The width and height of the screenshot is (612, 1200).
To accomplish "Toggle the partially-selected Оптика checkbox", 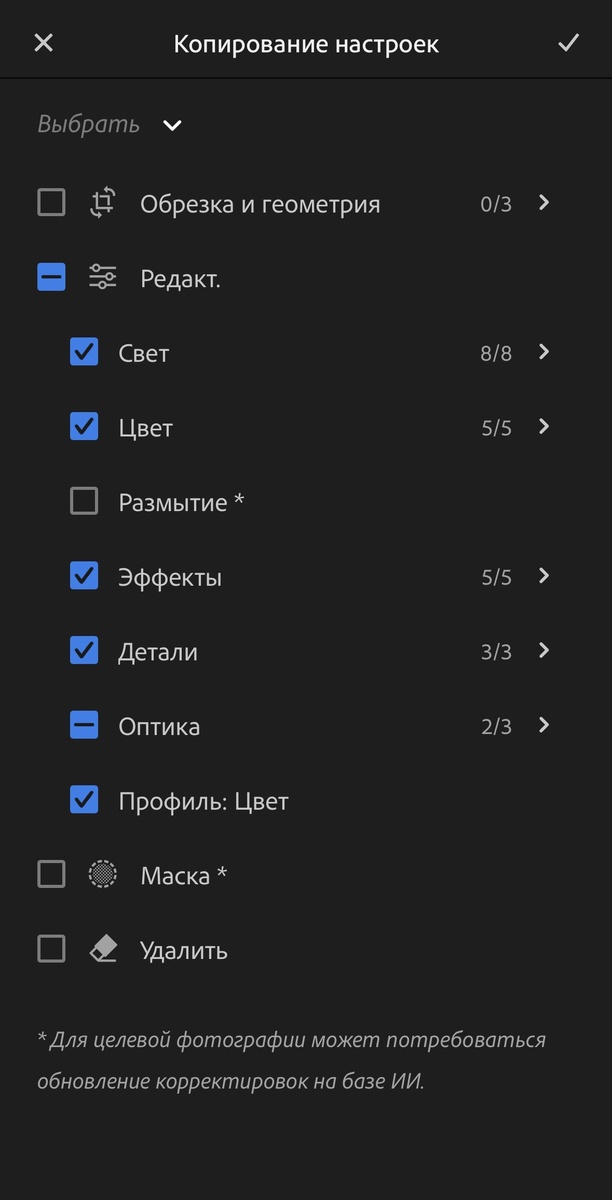I will click(84, 725).
